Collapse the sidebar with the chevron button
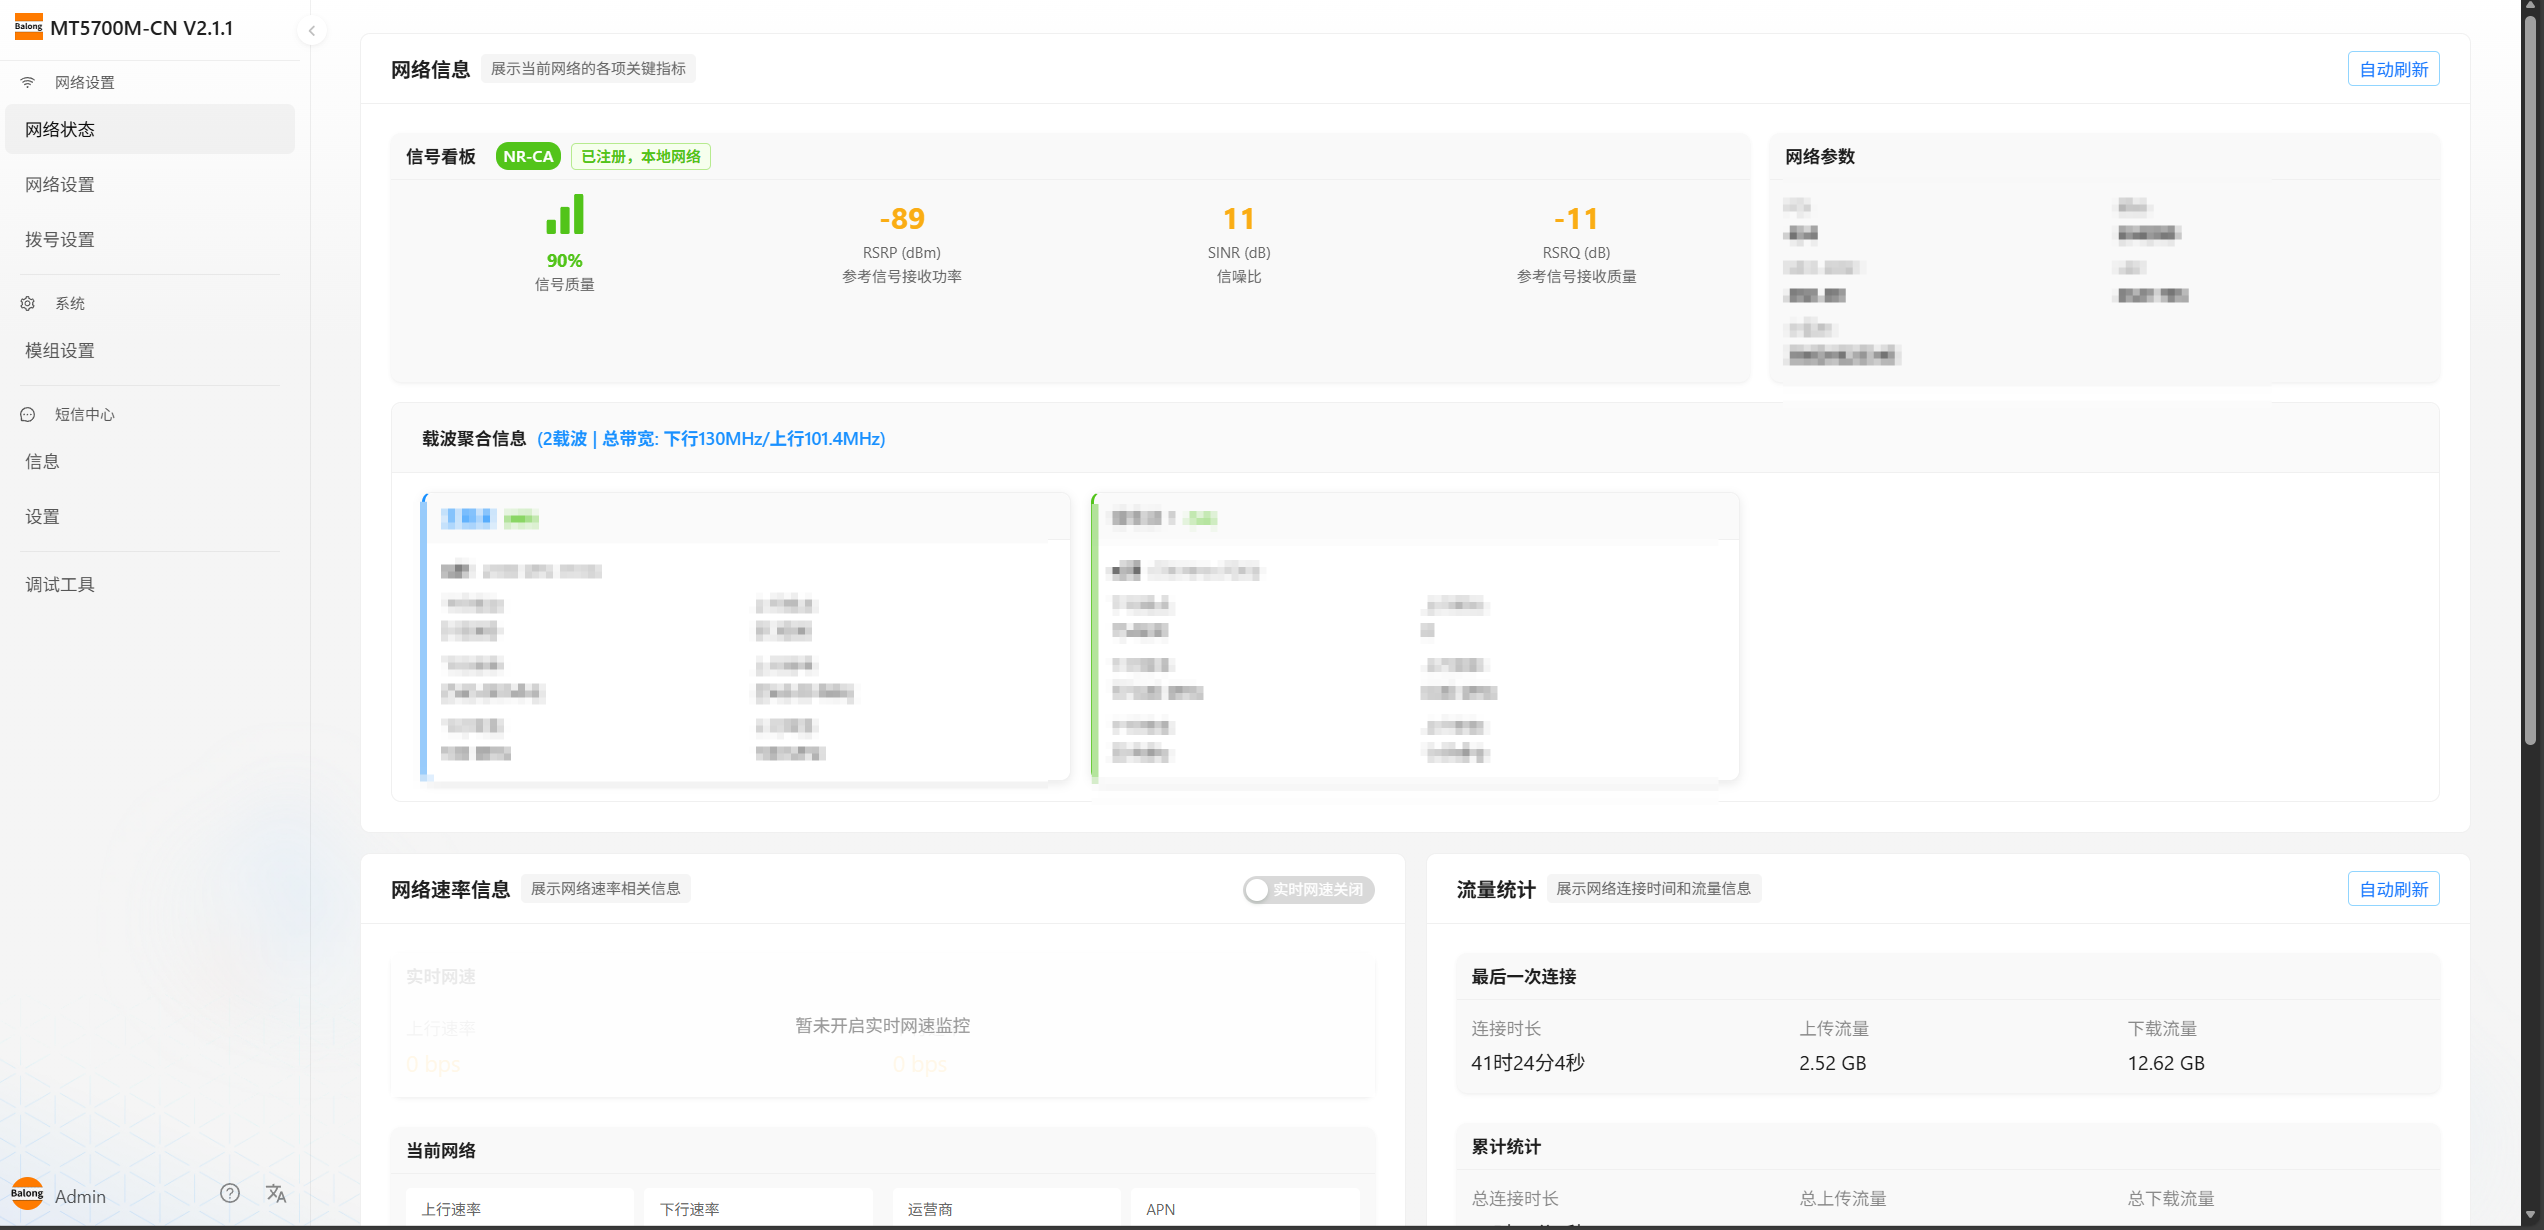2544x1230 pixels. click(x=312, y=31)
